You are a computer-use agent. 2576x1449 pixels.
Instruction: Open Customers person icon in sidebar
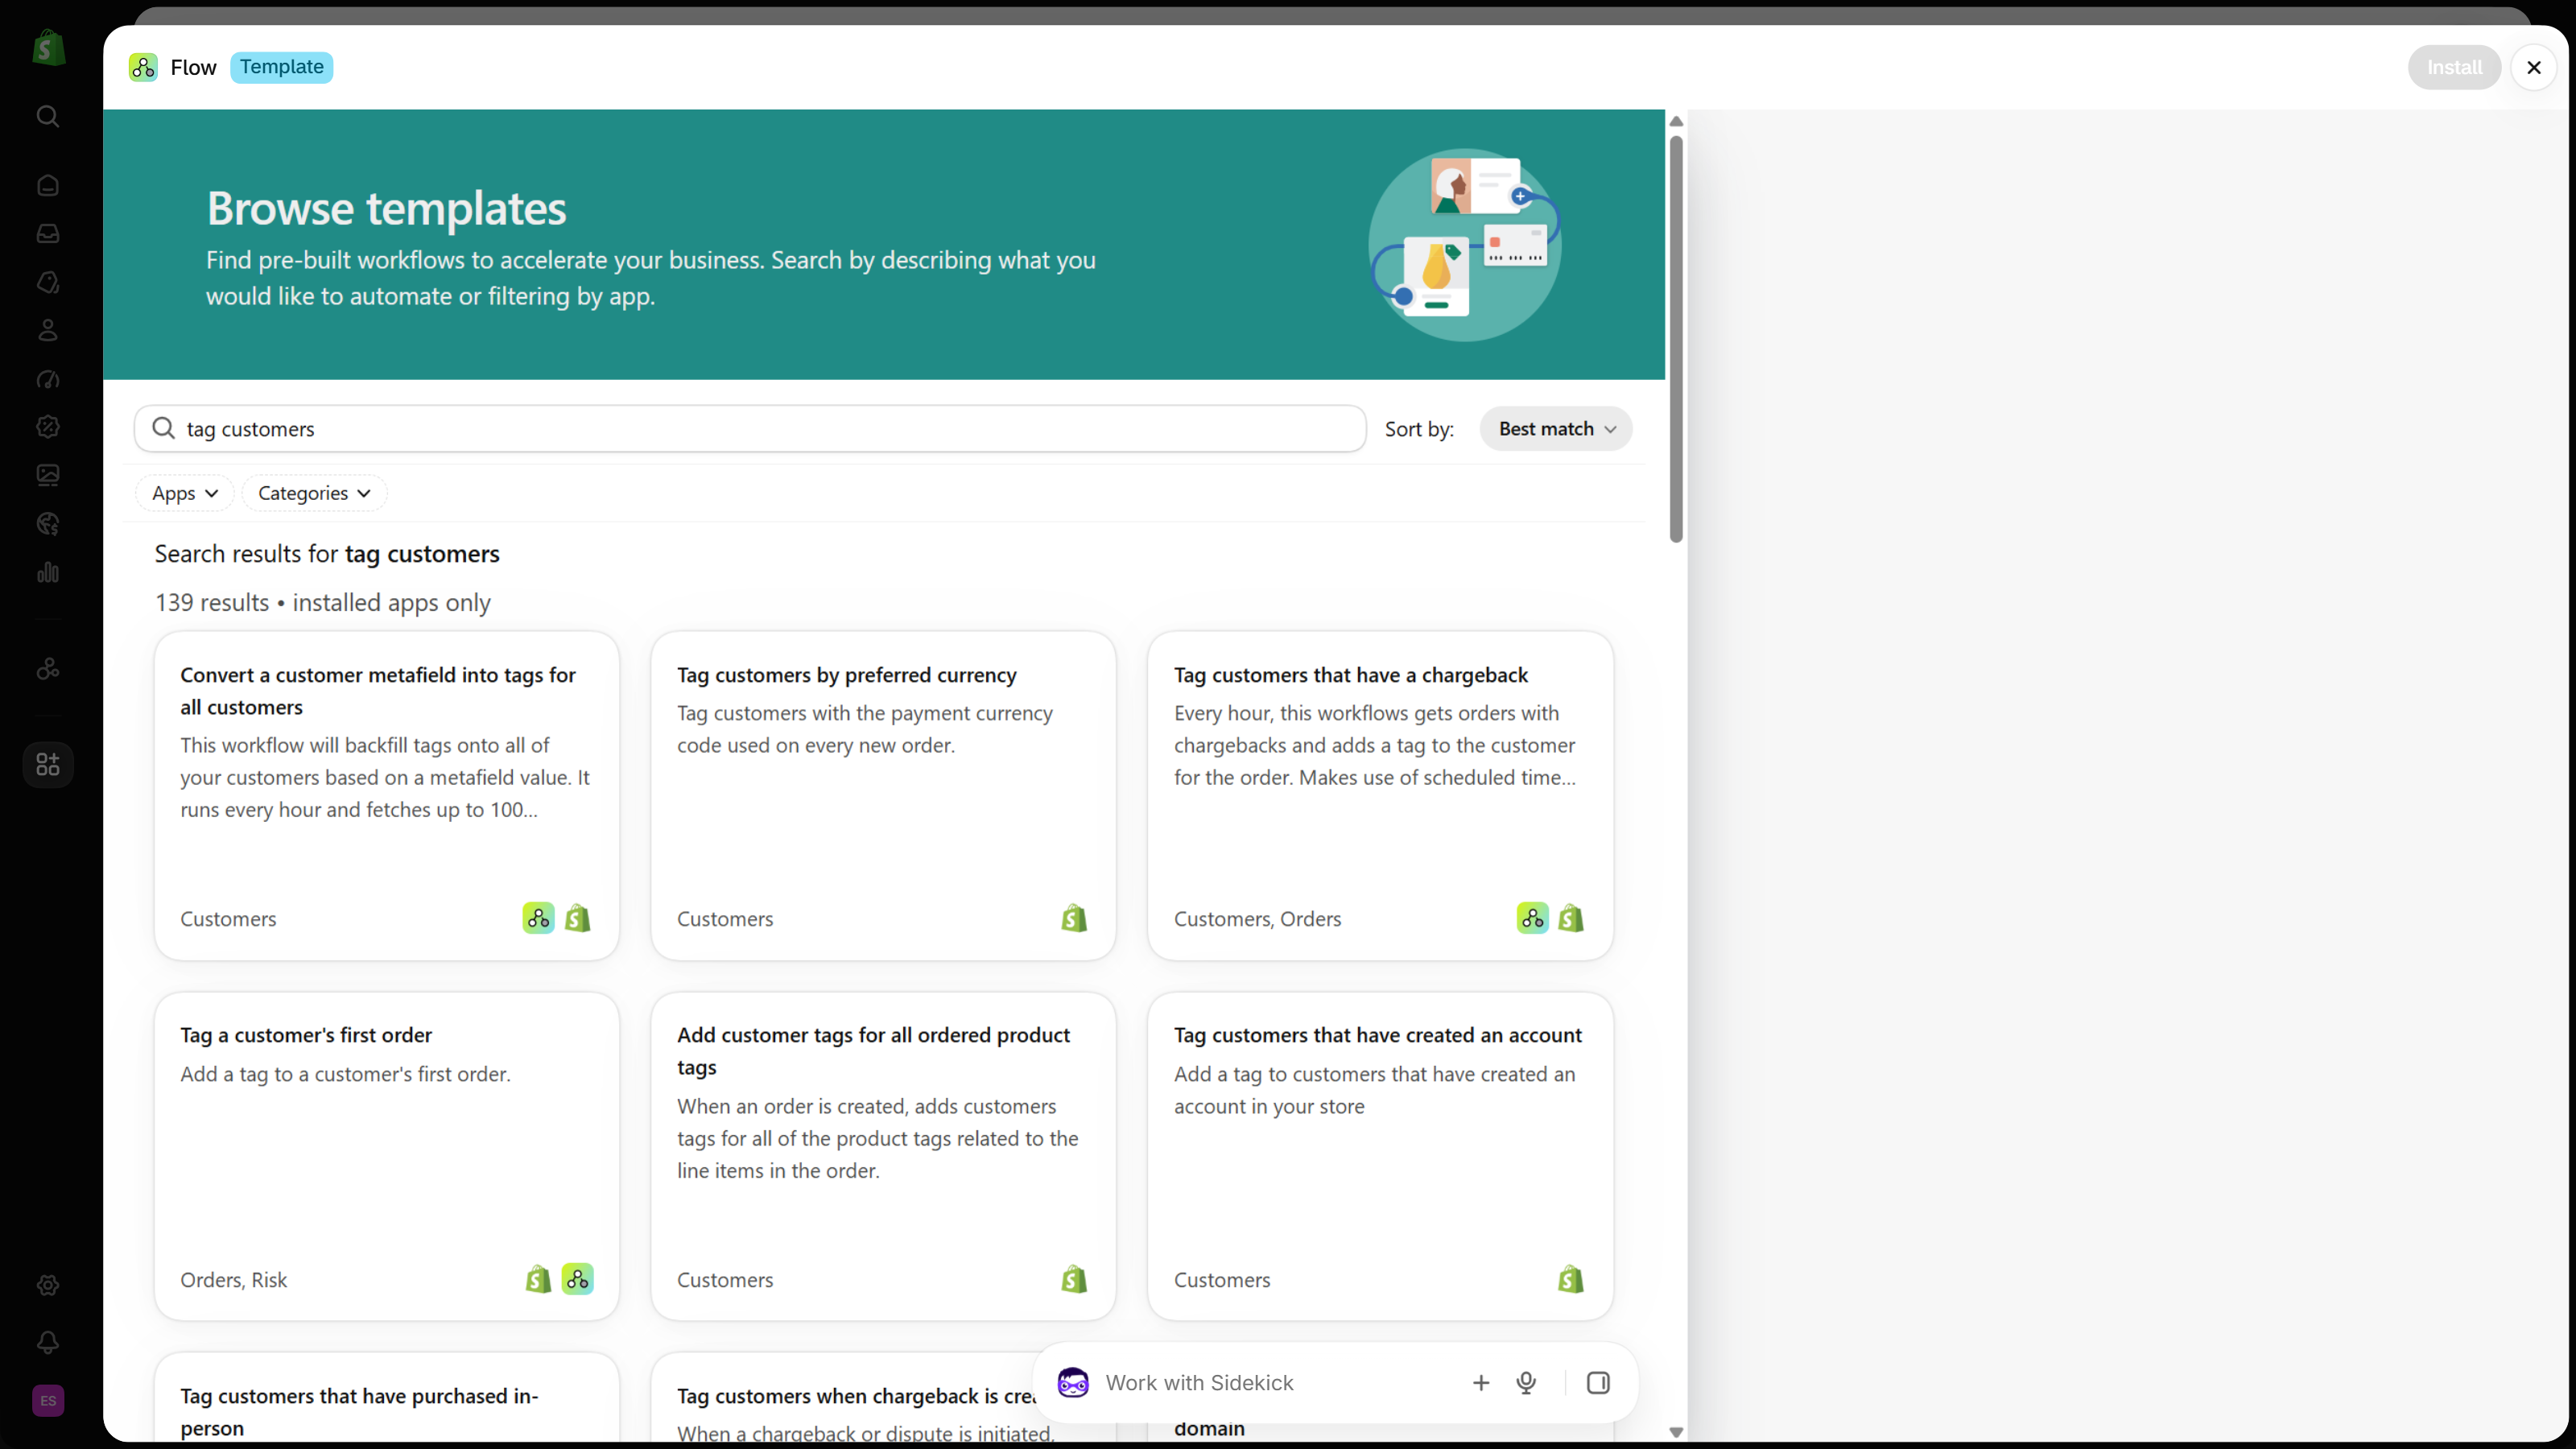48,330
